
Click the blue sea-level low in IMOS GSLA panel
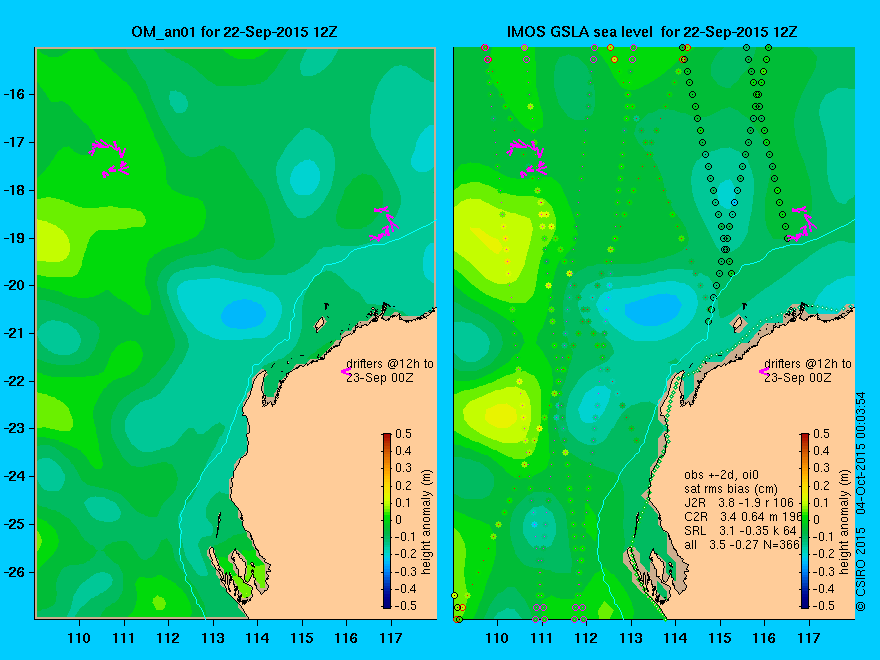pos(652,309)
